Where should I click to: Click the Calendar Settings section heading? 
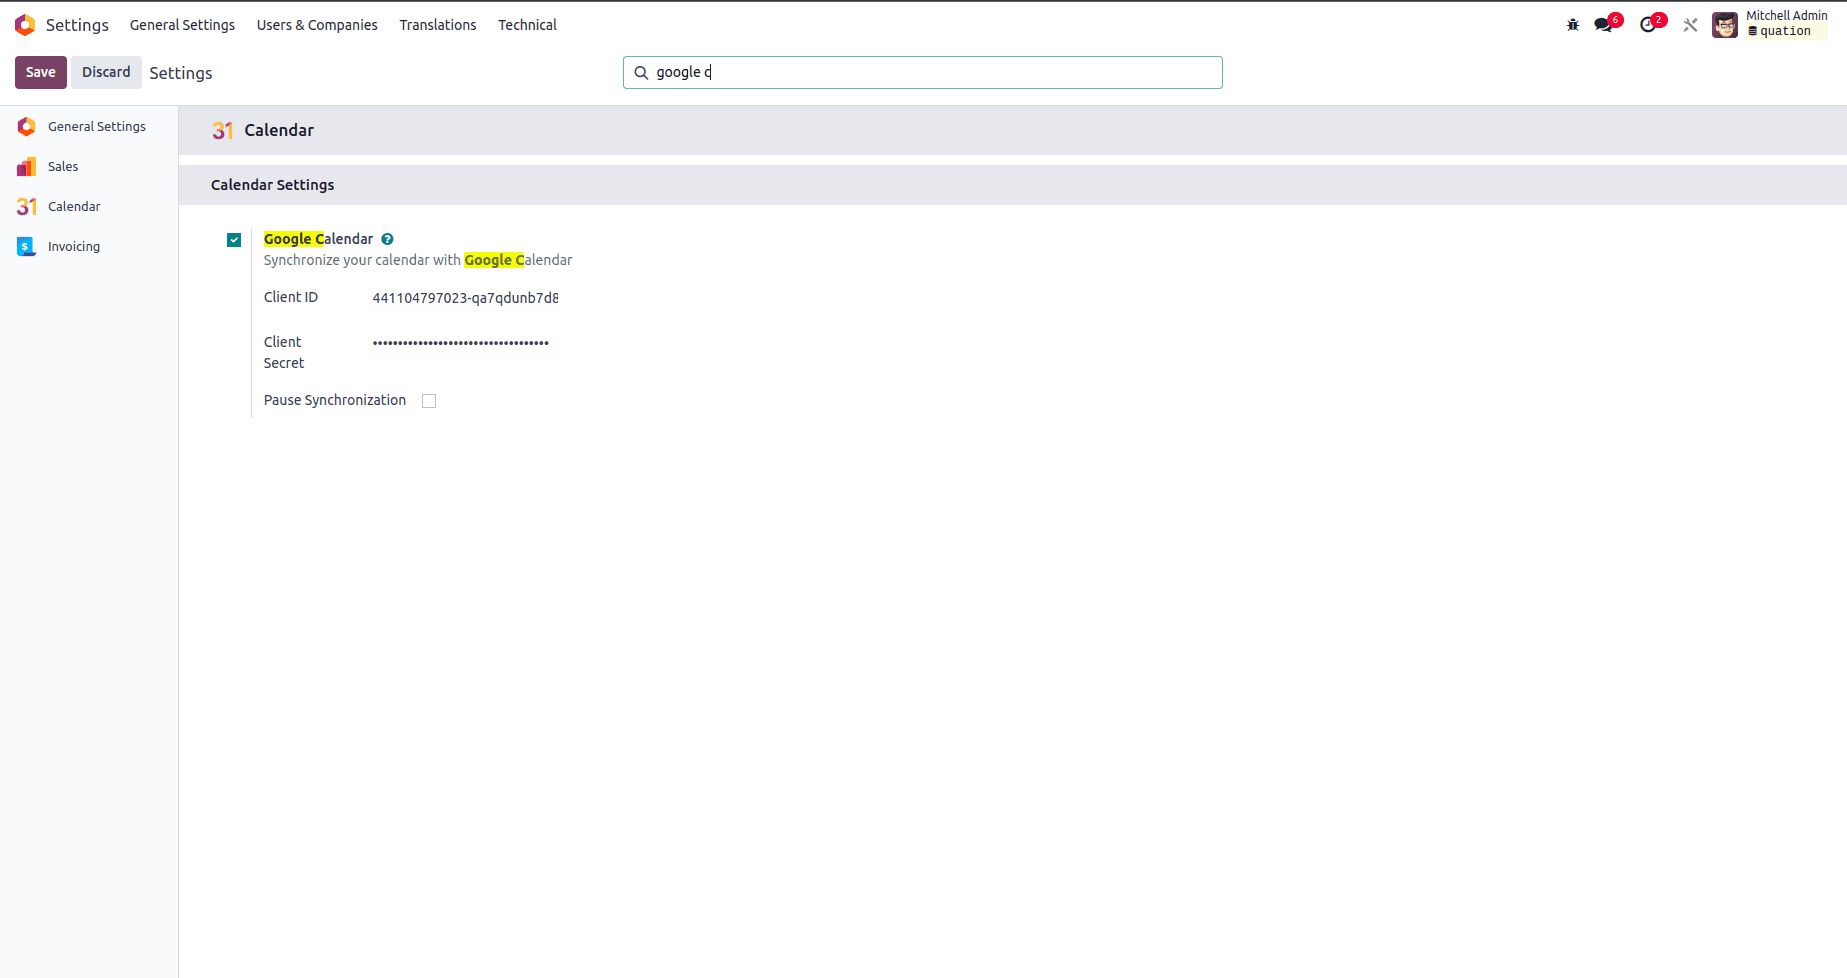pos(273,185)
